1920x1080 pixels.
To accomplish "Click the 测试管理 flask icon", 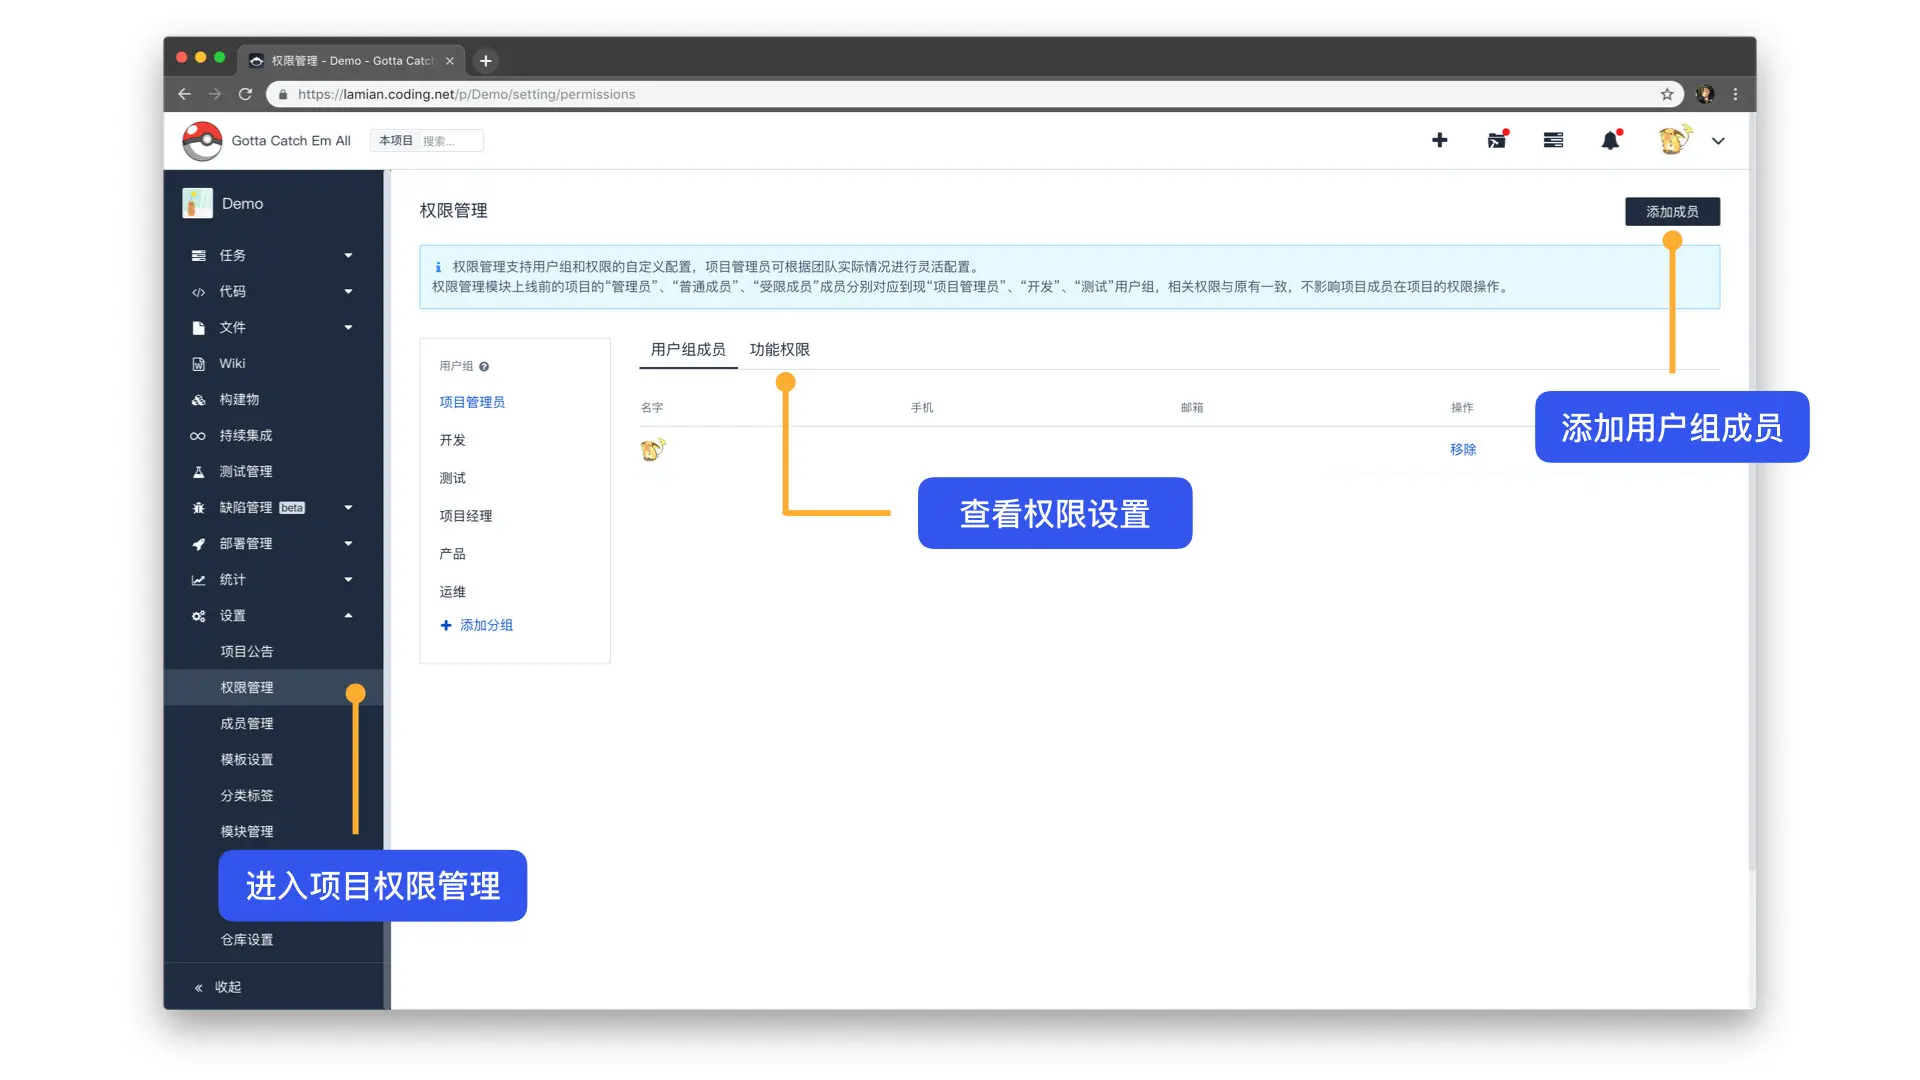I will [x=198, y=472].
